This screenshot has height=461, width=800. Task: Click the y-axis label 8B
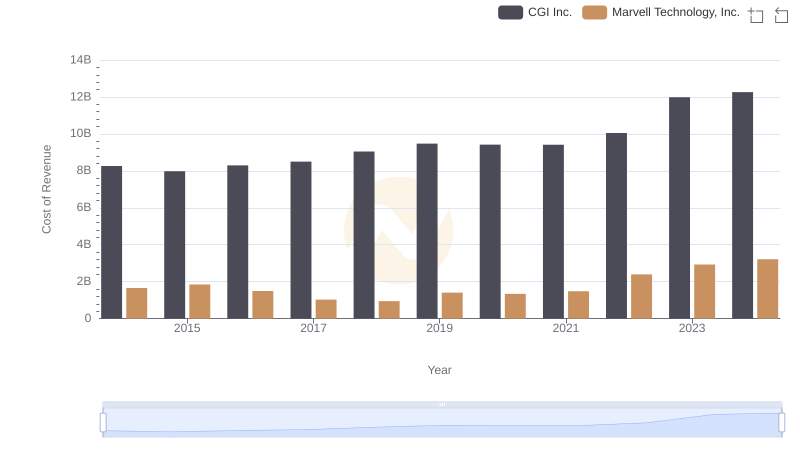[84, 170]
